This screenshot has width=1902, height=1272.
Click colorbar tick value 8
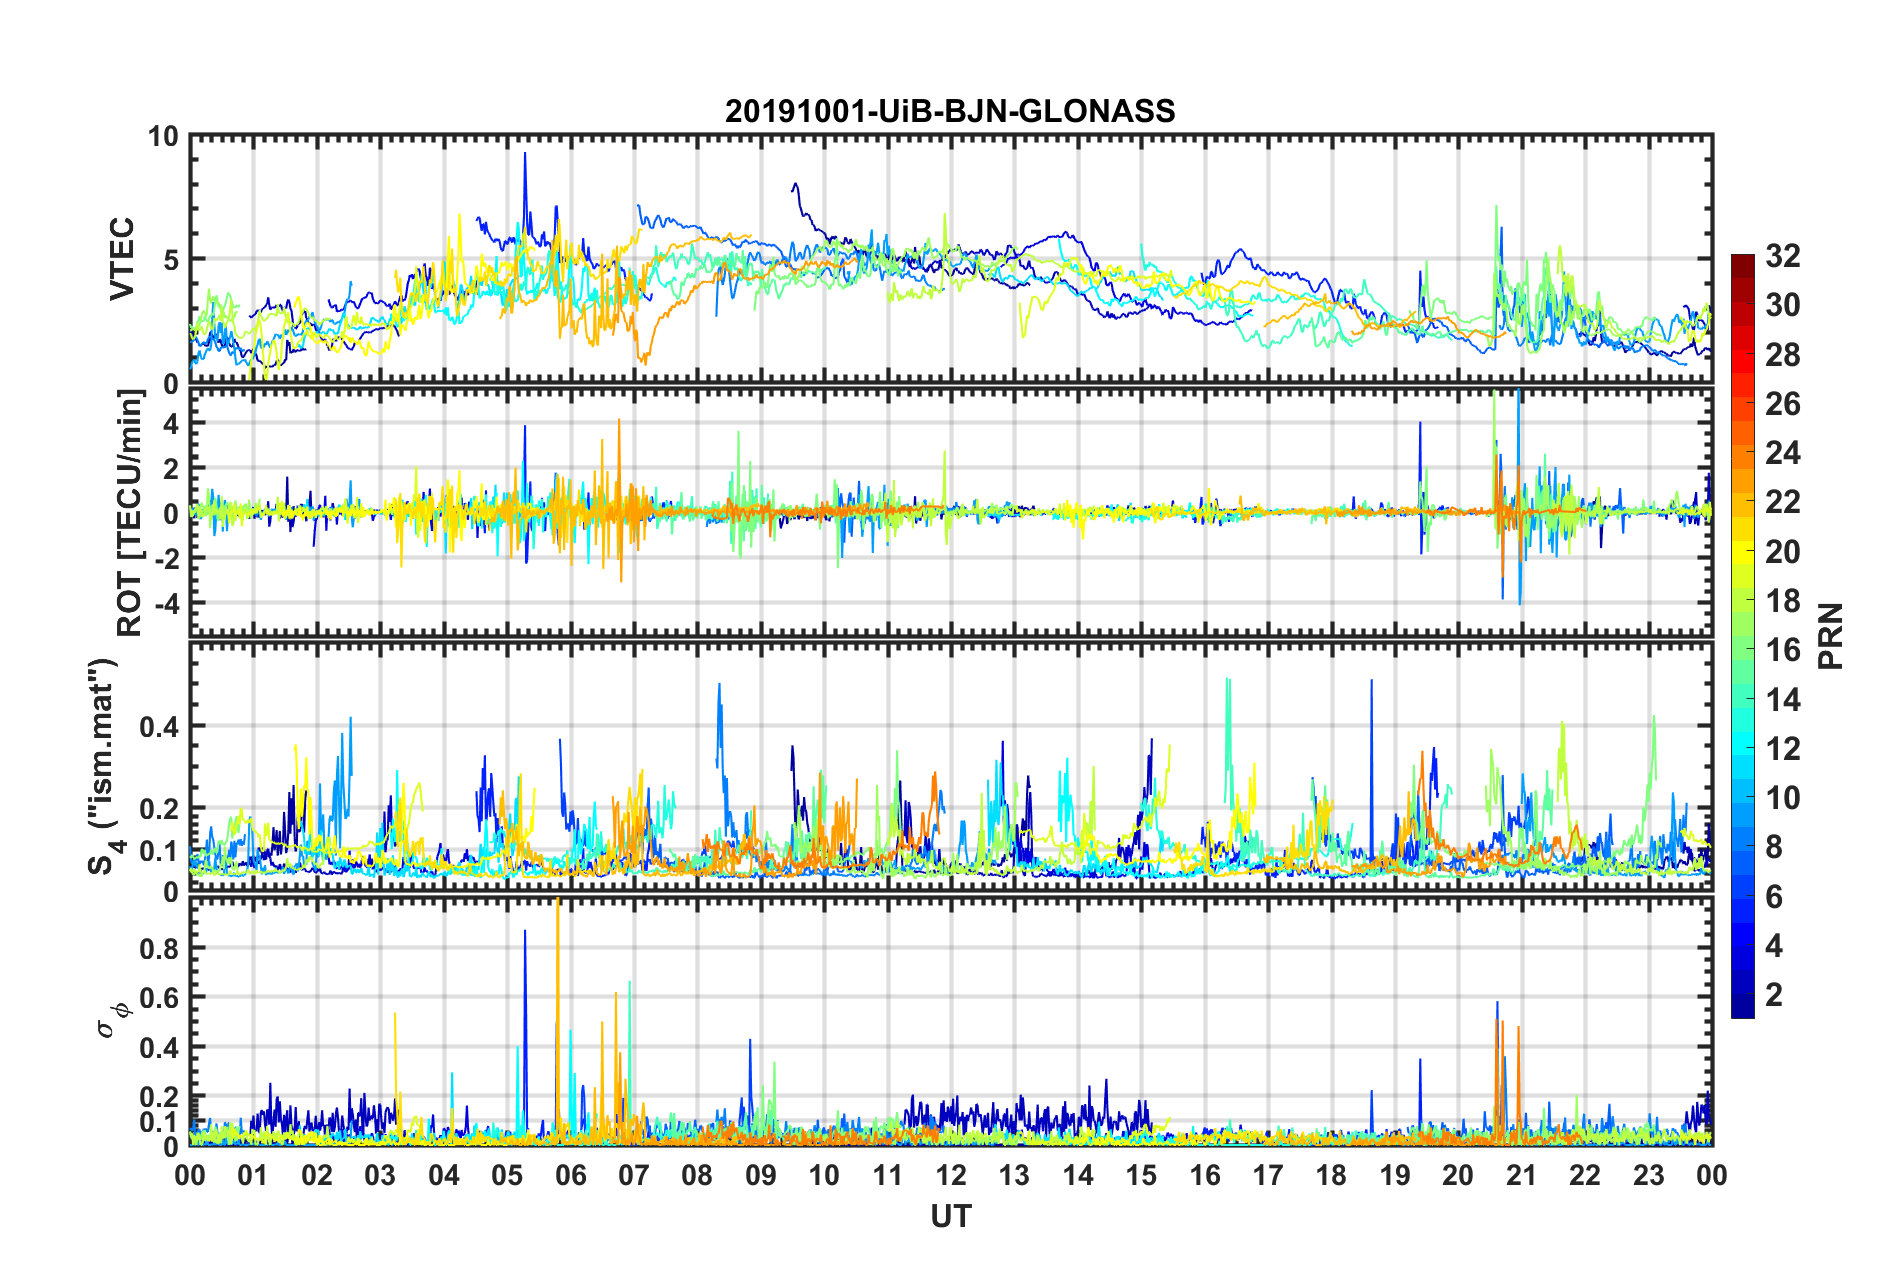1774,847
